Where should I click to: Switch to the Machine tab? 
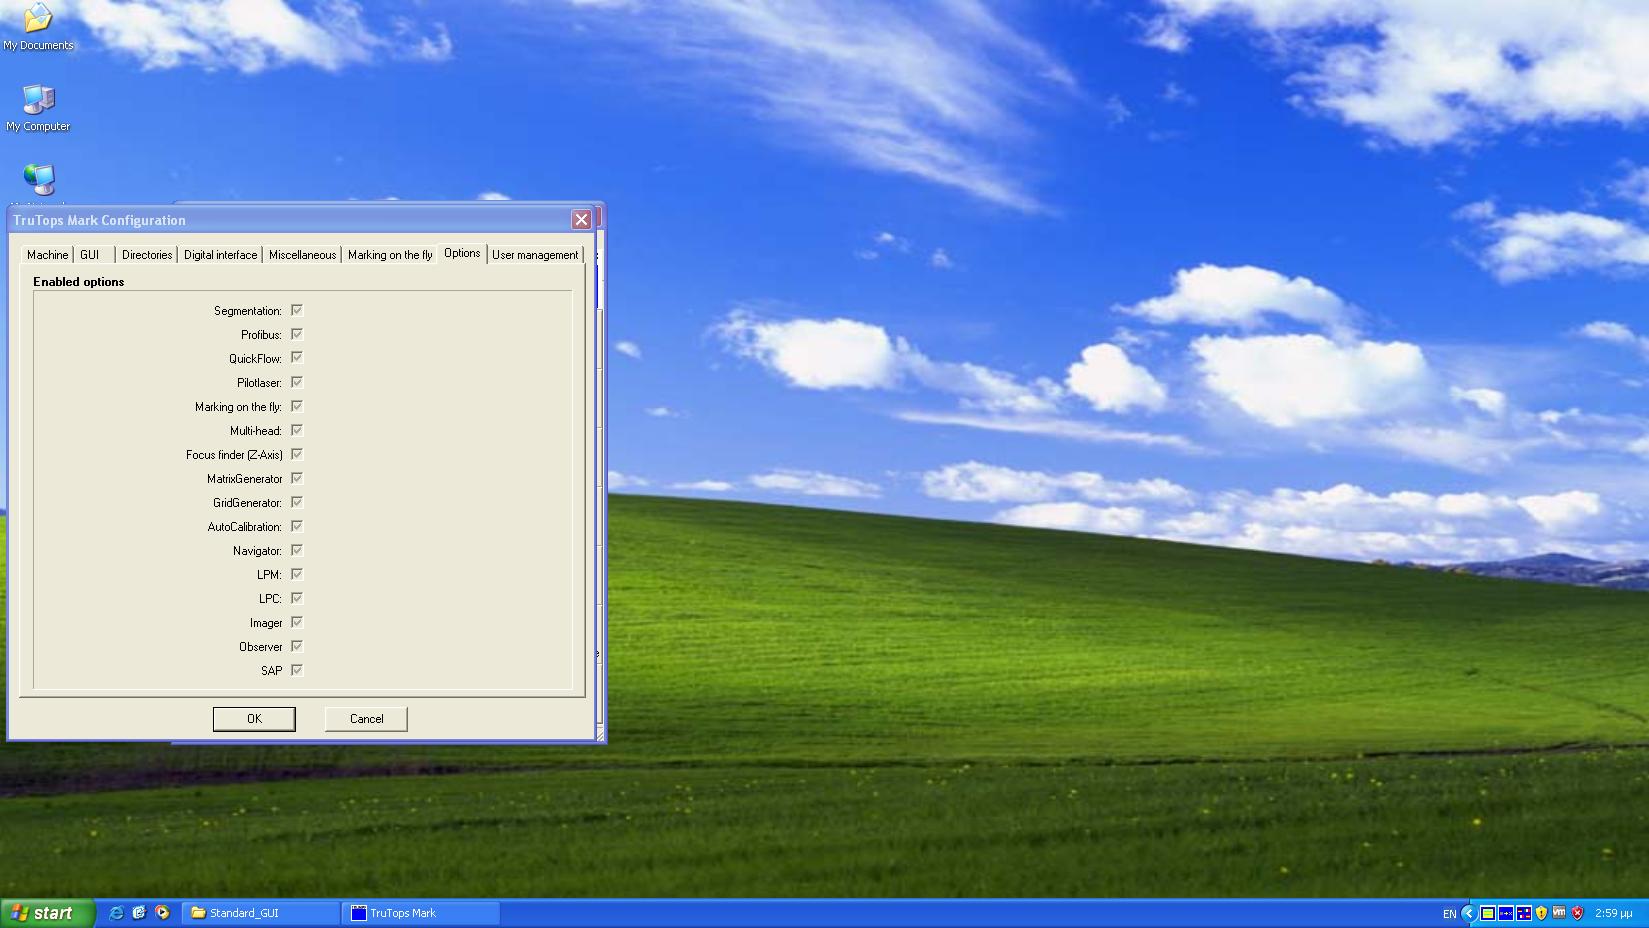pyautogui.click(x=47, y=255)
